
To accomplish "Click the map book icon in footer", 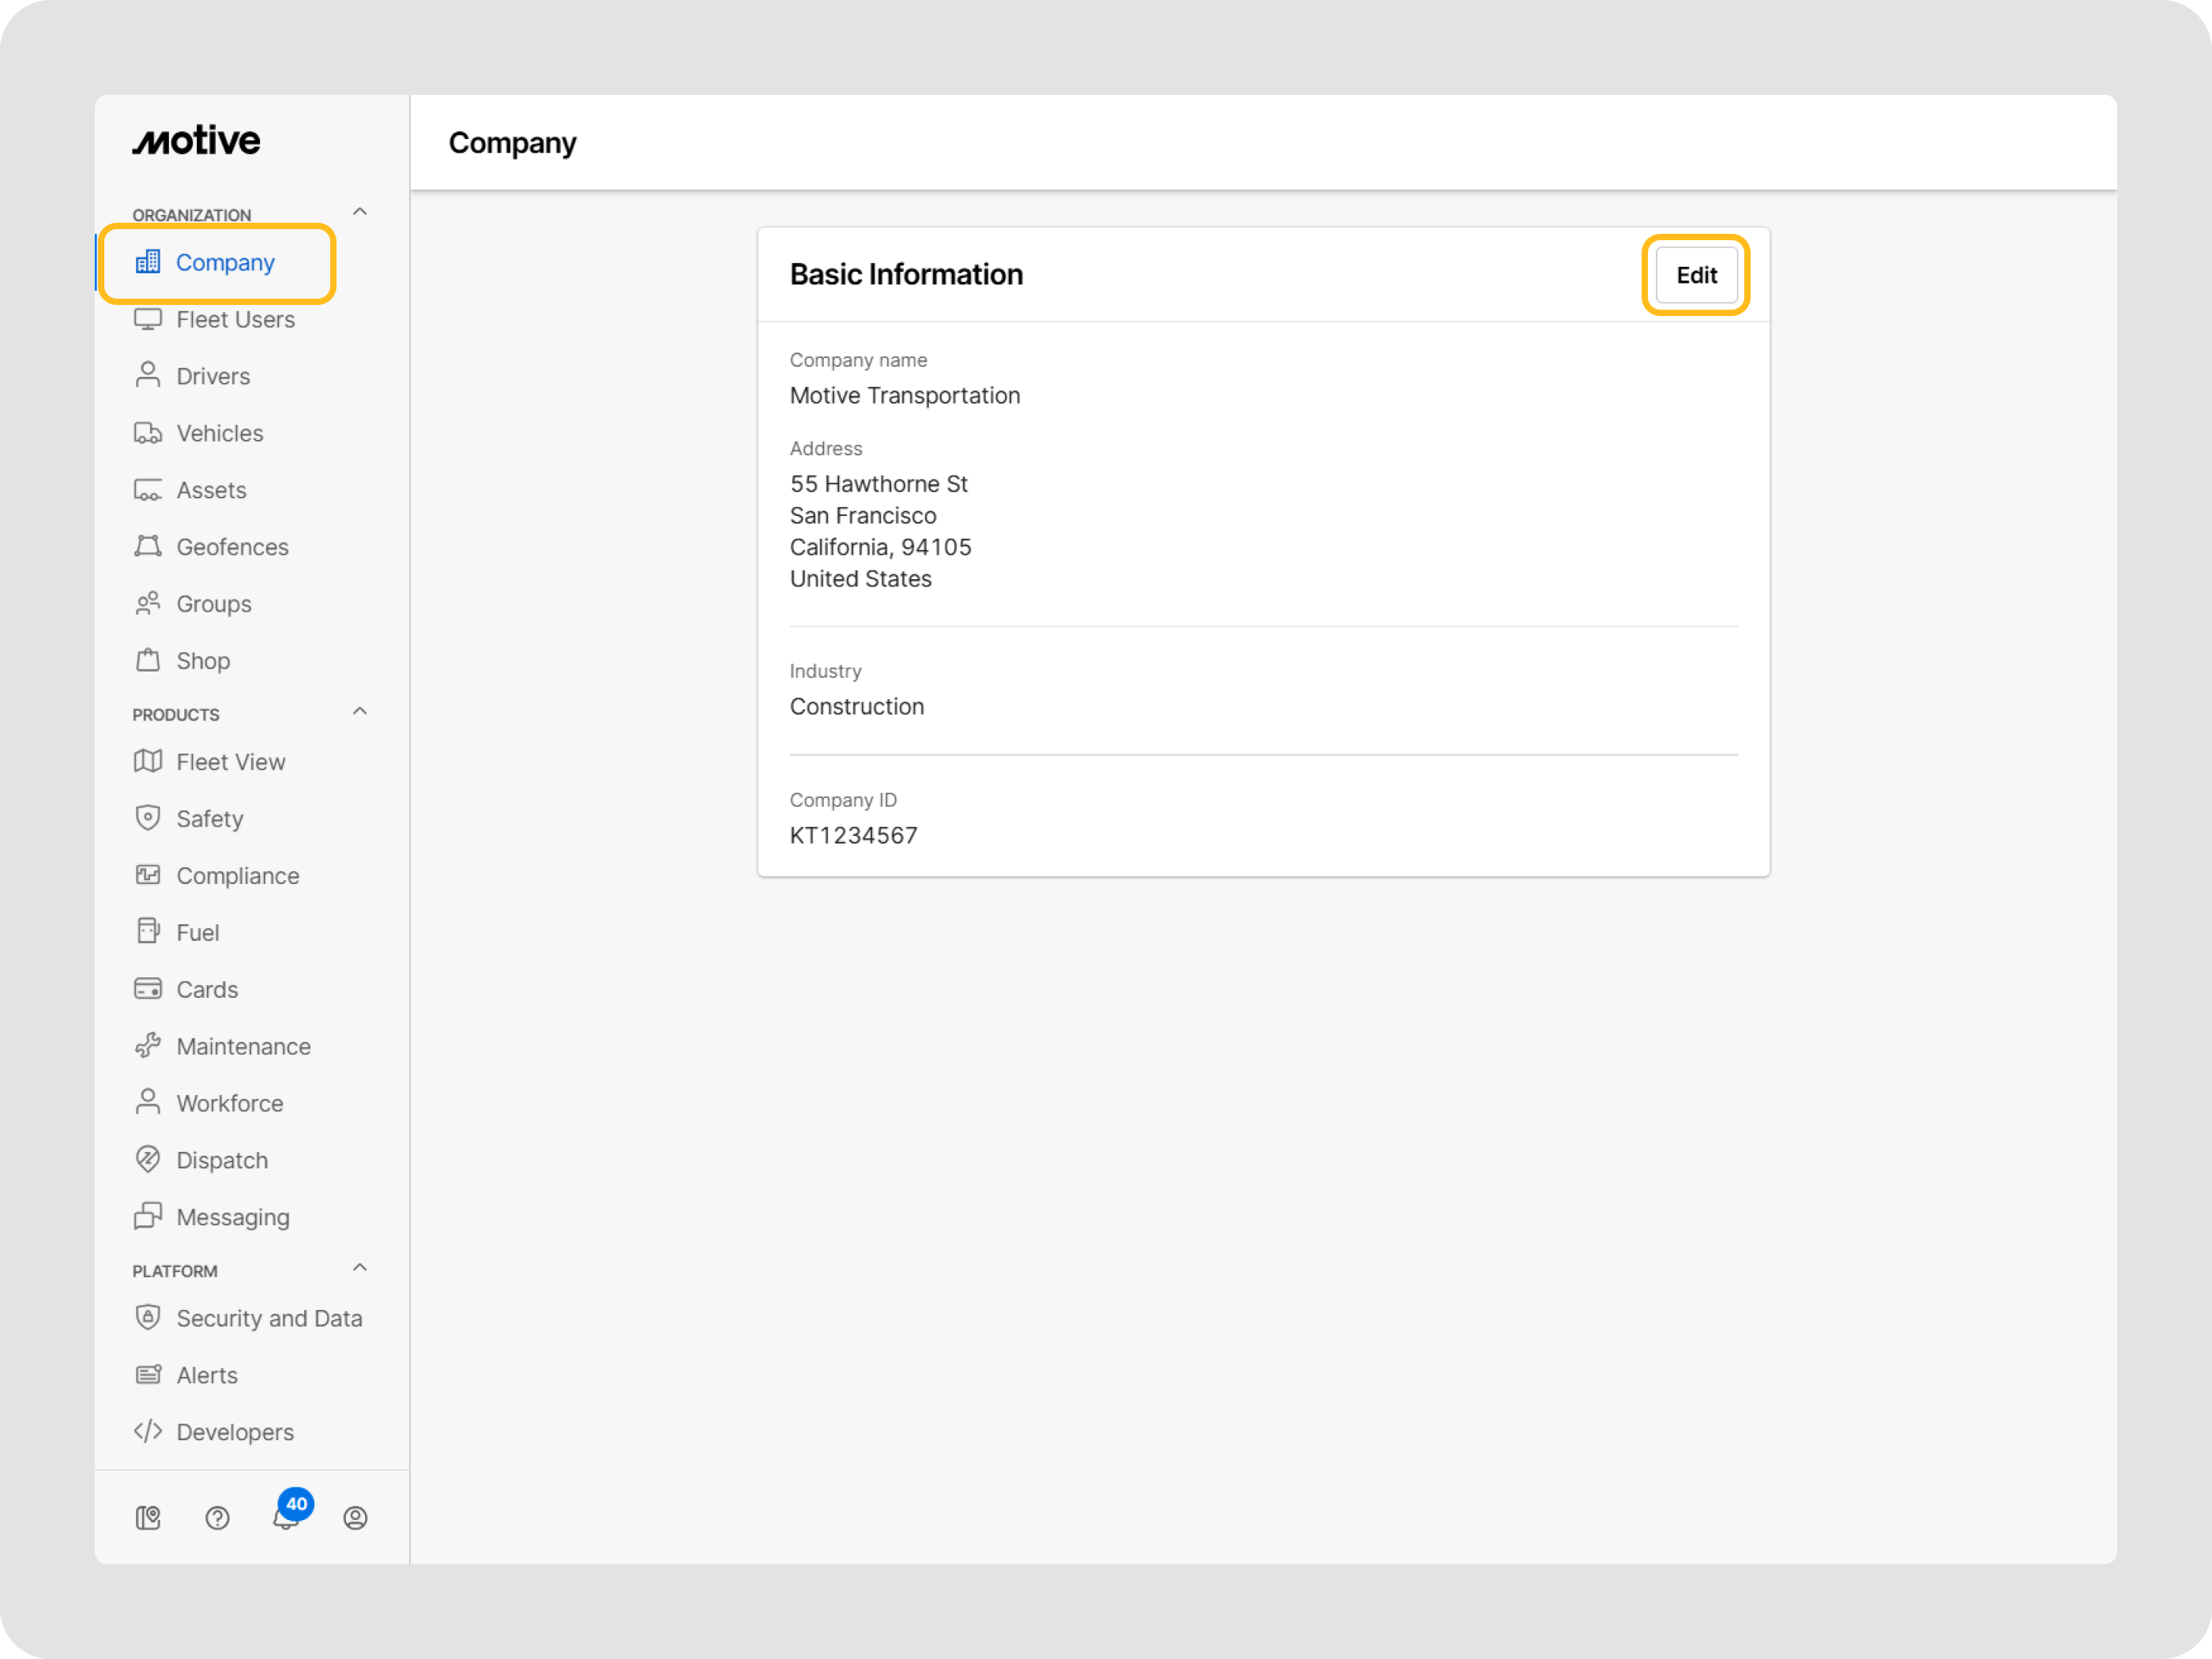I will (x=148, y=1517).
